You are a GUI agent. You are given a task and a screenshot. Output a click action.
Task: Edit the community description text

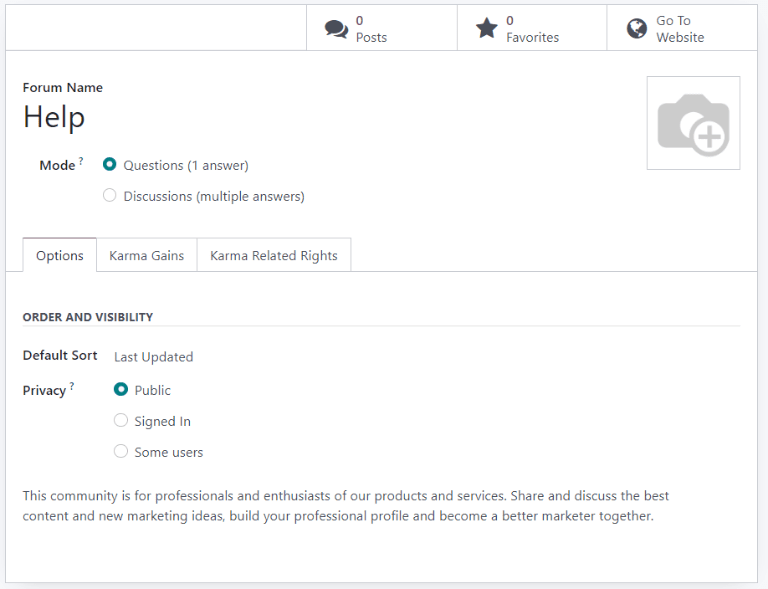coord(345,506)
